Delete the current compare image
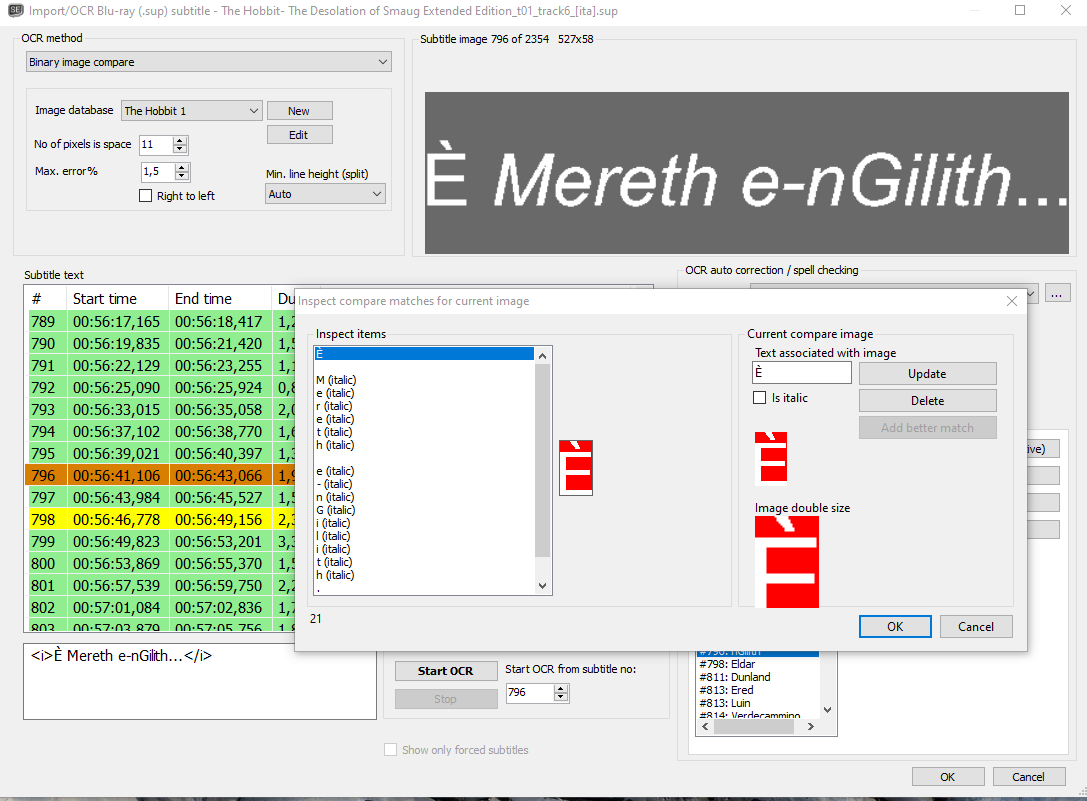Screen dimensions: 1087x801 click(927, 400)
